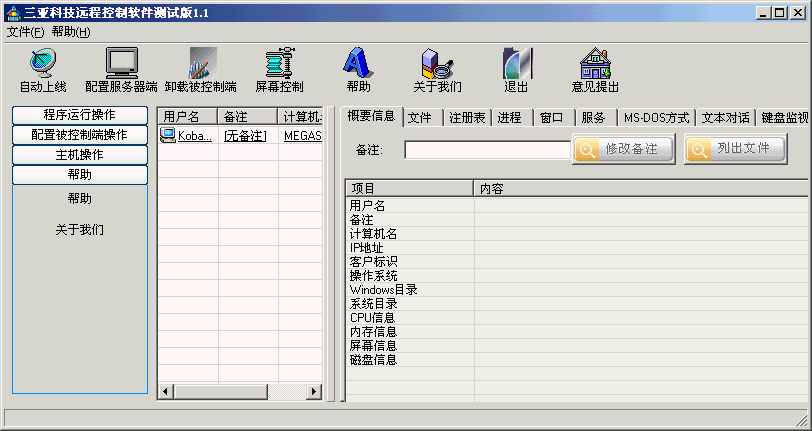The image size is (812, 431).
Task: Expand the 配置被控制端操作 sidebar section
Action: pos(80,135)
